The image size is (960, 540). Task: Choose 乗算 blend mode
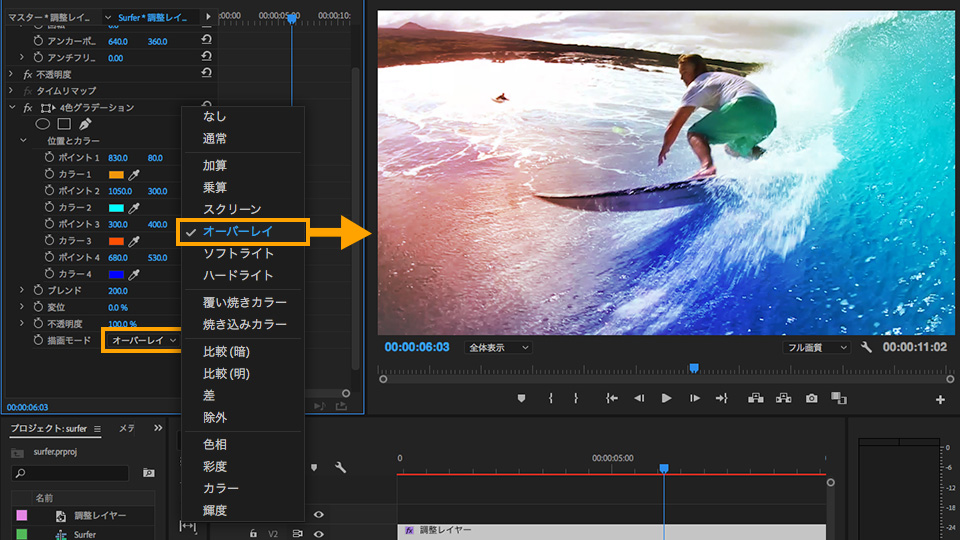click(x=243, y=187)
